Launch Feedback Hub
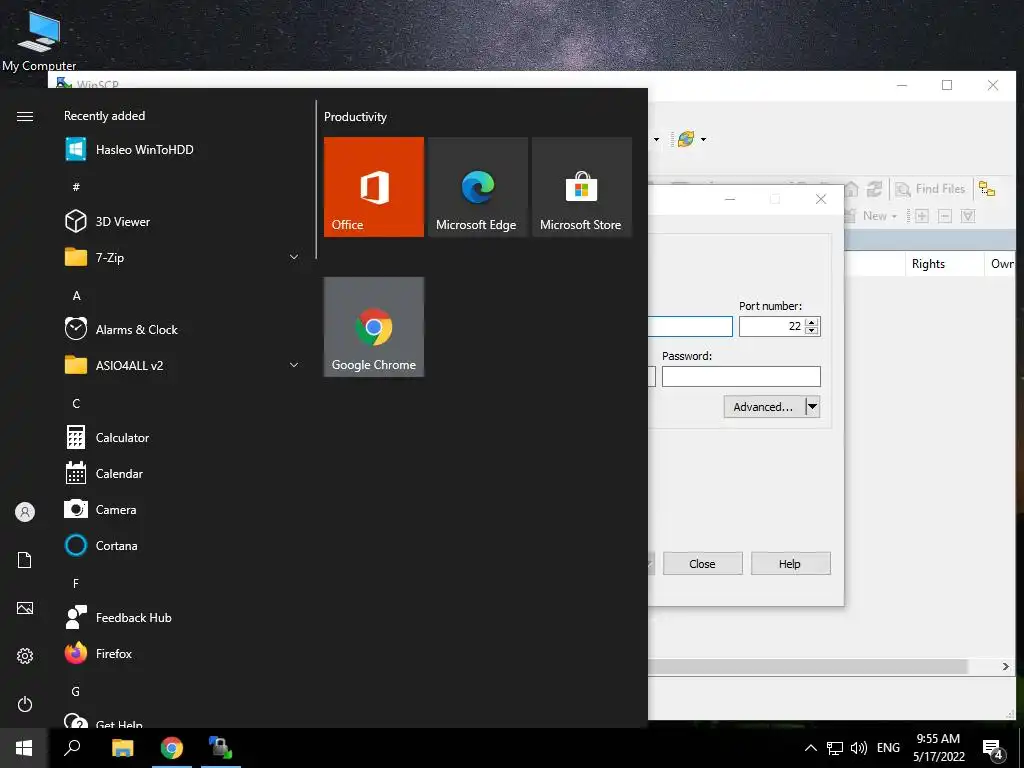Viewport: 1024px width, 768px height. point(183,618)
